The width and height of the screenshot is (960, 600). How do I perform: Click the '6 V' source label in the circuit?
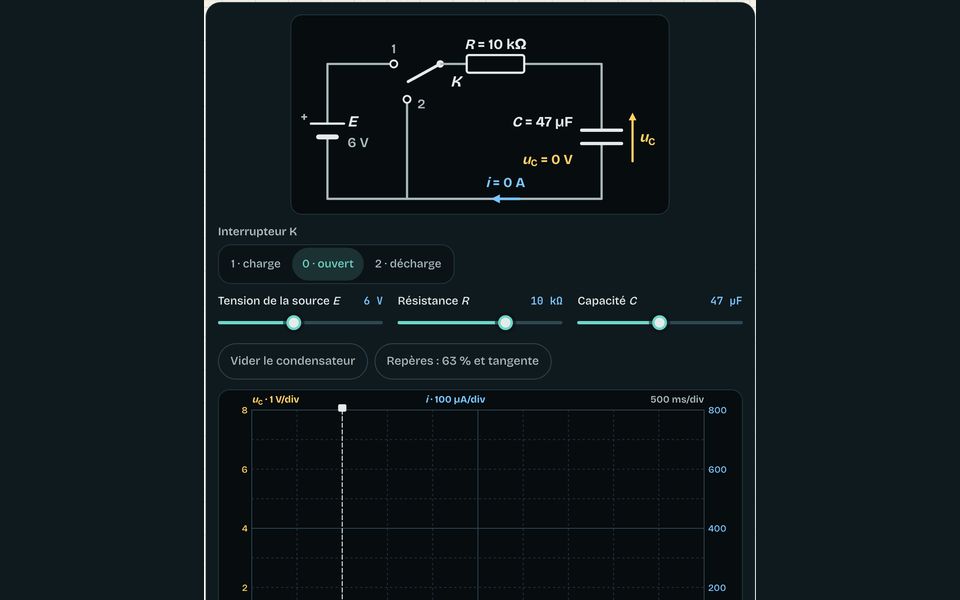tap(358, 143)
